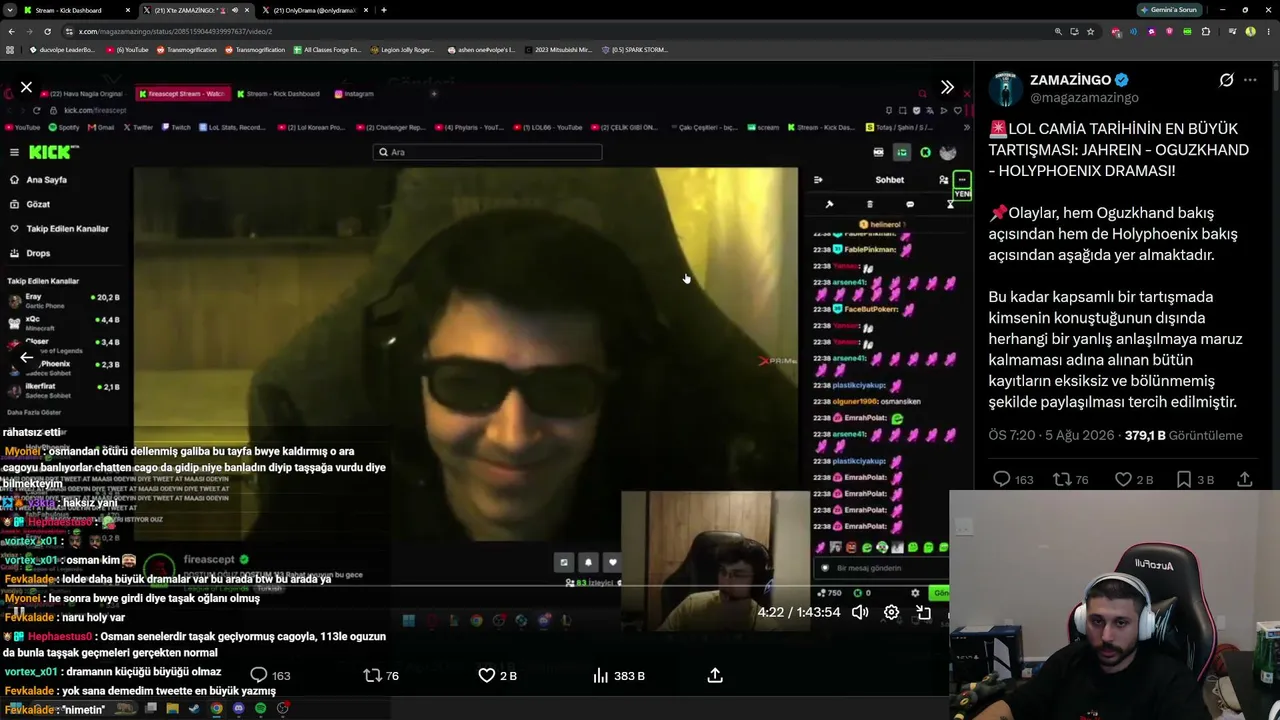Open the Chrome three-dot menu
Screen dimensions: 1280x720
(1268, 31)
